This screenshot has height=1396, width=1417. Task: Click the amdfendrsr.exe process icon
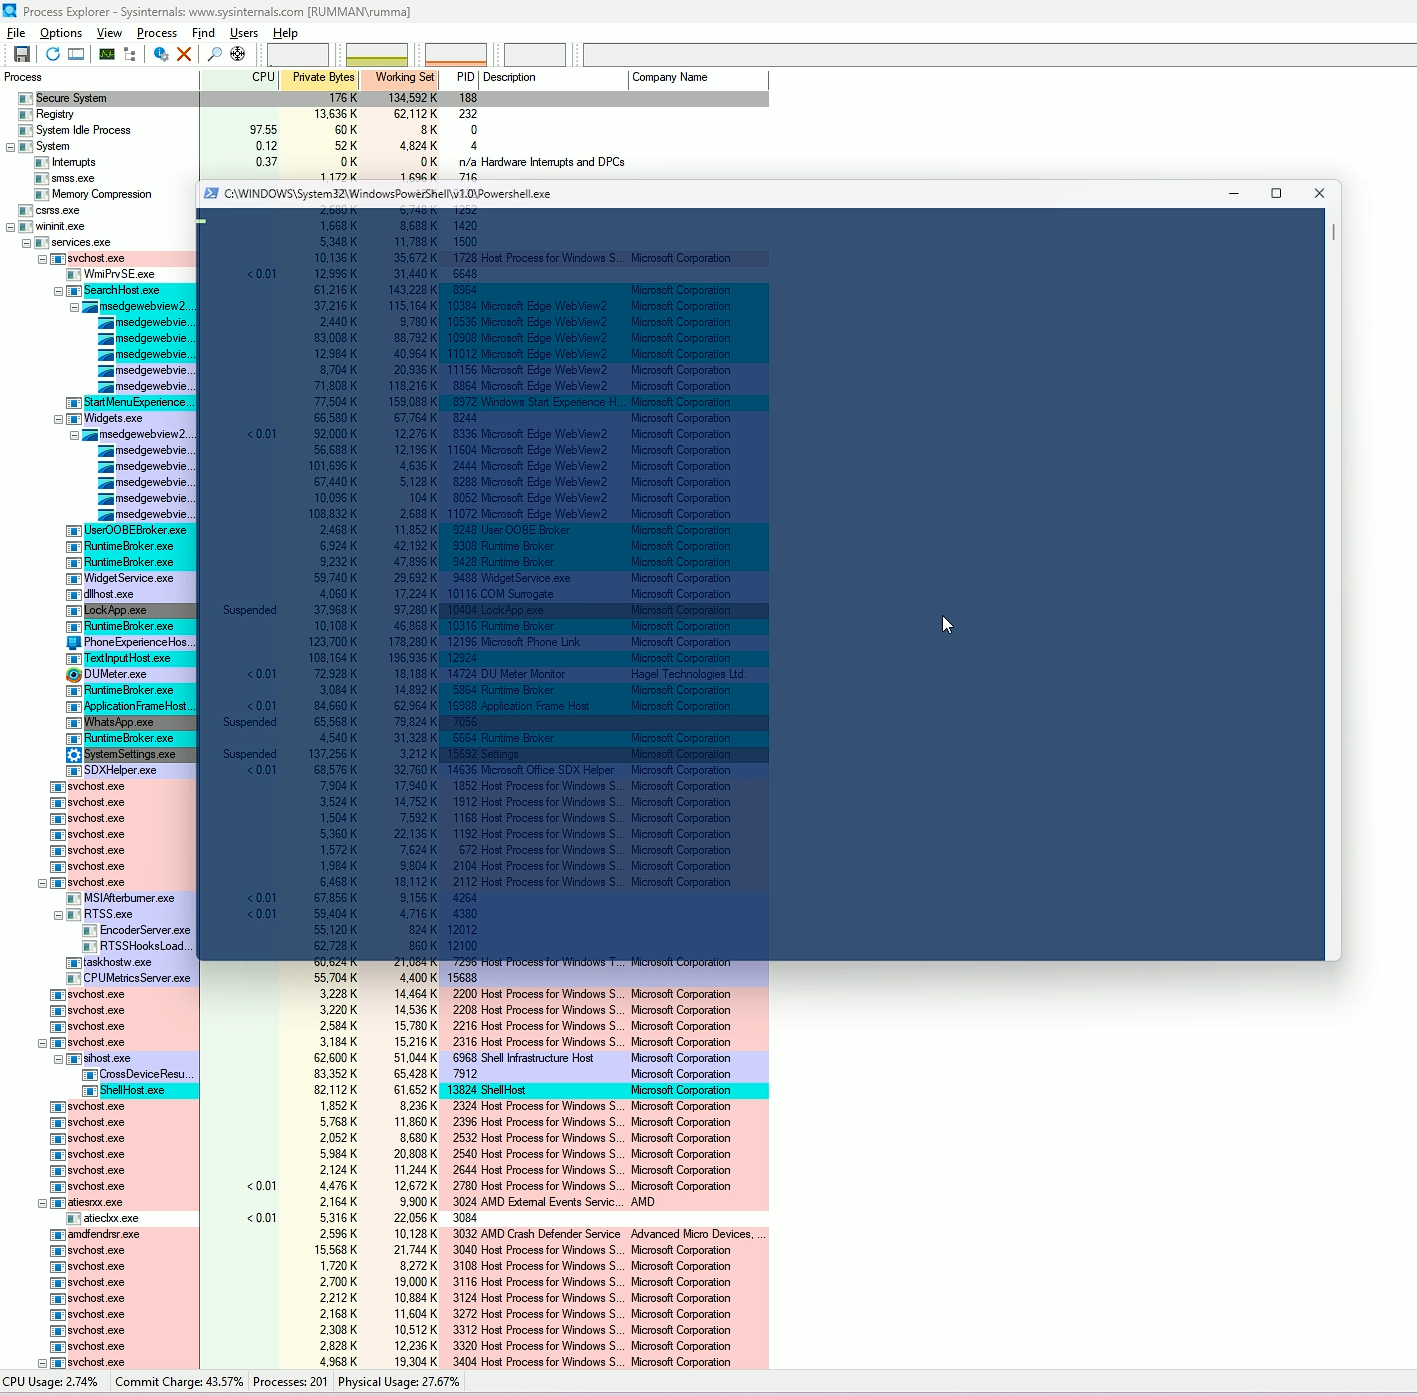pos(58,1234)
